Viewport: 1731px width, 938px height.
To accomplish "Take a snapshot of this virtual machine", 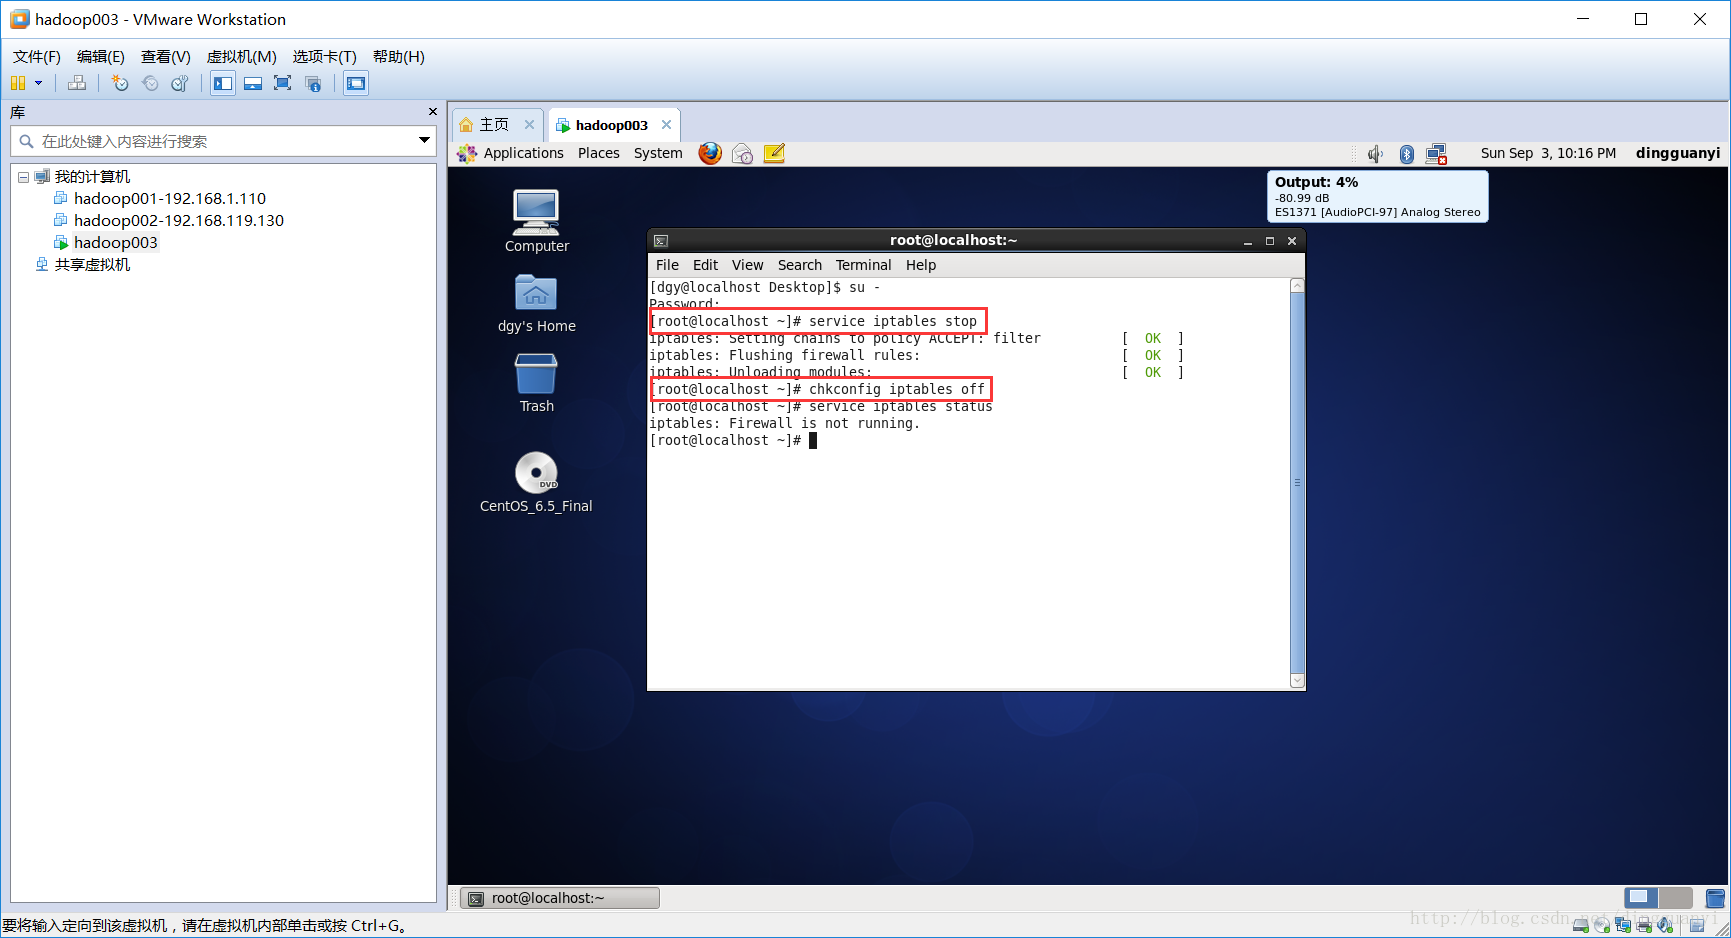I will 120,83.
